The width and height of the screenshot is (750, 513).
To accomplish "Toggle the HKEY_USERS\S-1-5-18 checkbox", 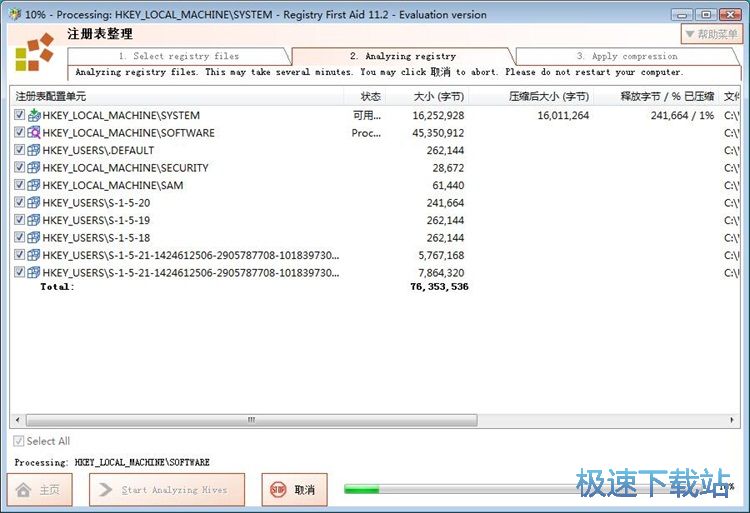I will click(19, 237).
